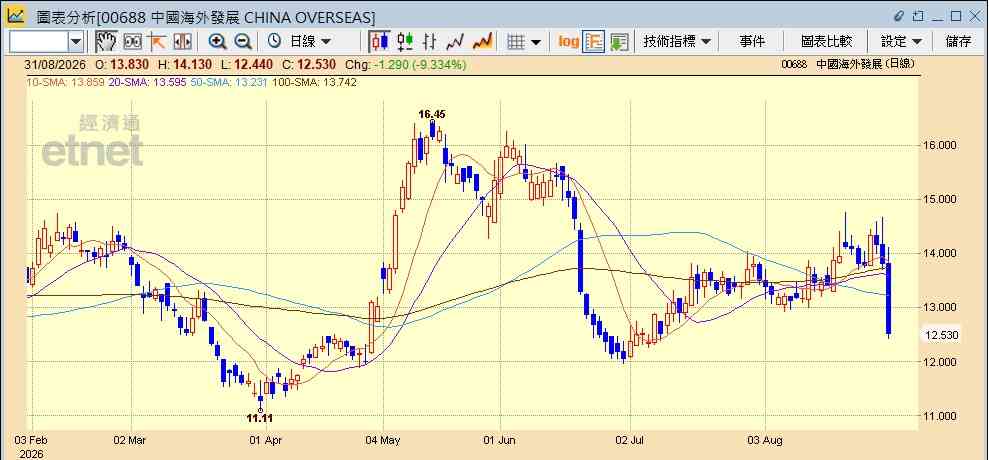This screenshot has height=460, width=989.
Task: Click the 16.45 high price label
Action: click(431, 114)
